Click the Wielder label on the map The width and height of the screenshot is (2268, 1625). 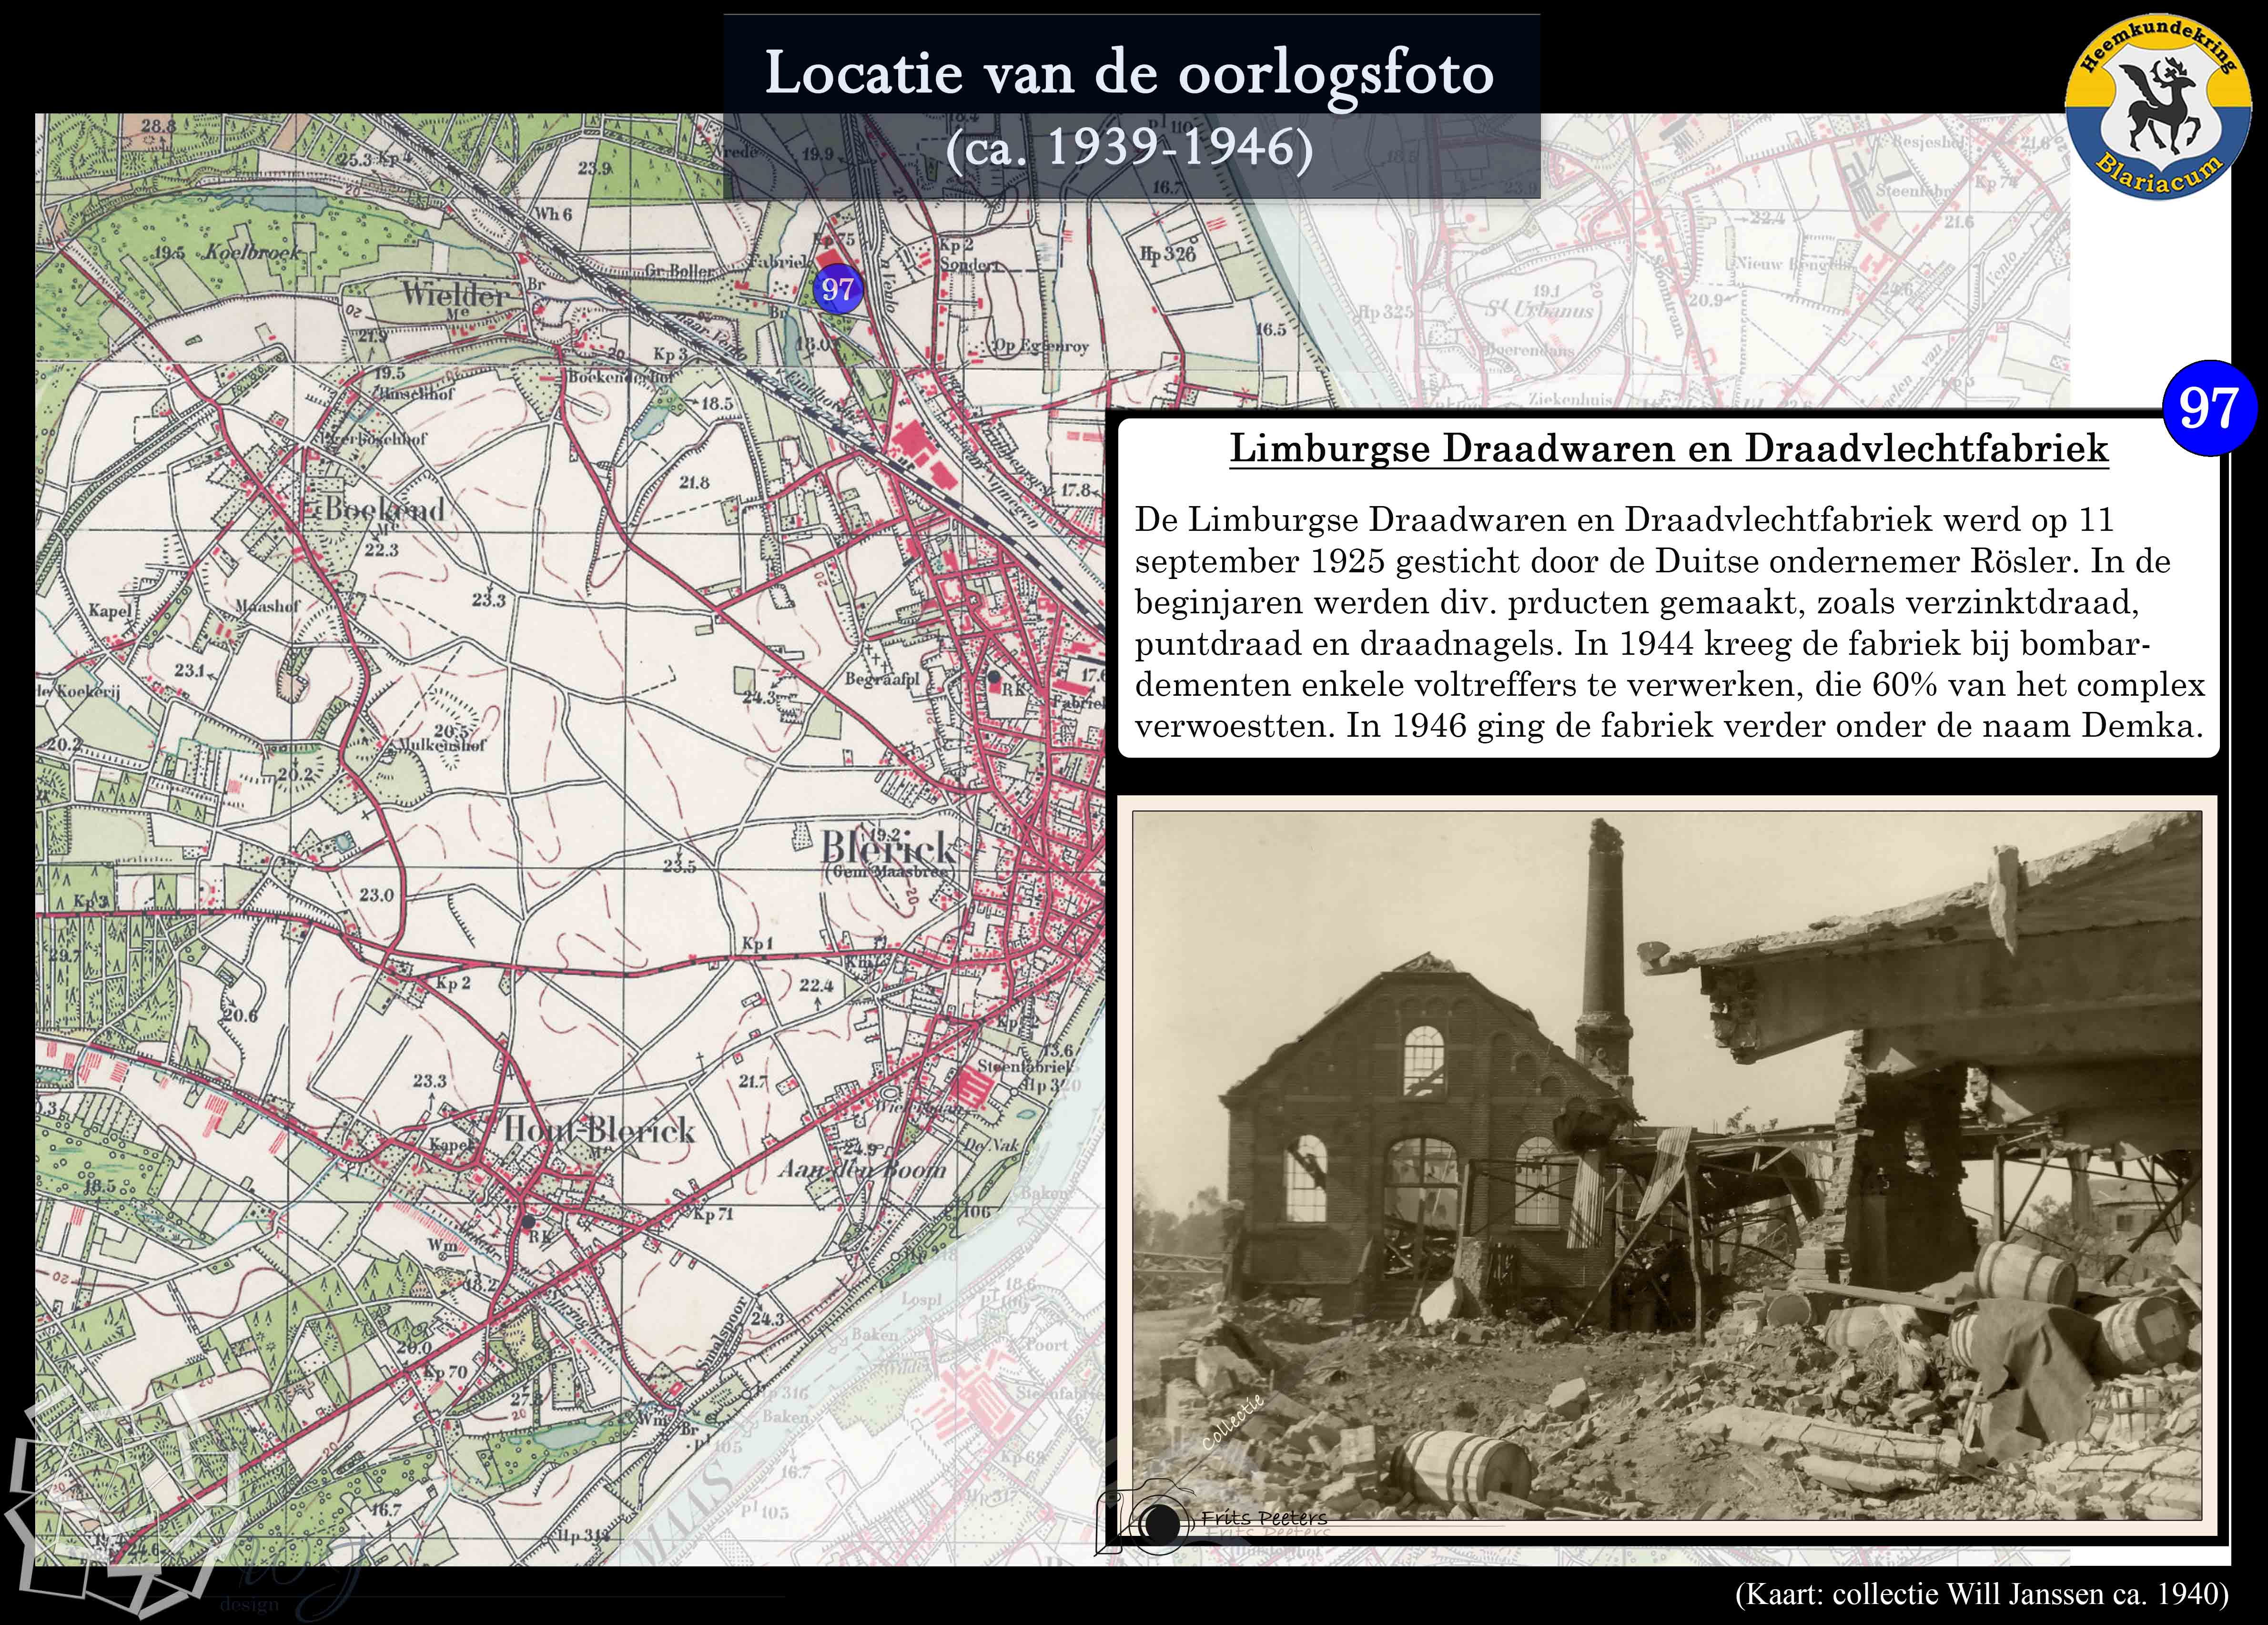tap(454, 294)
